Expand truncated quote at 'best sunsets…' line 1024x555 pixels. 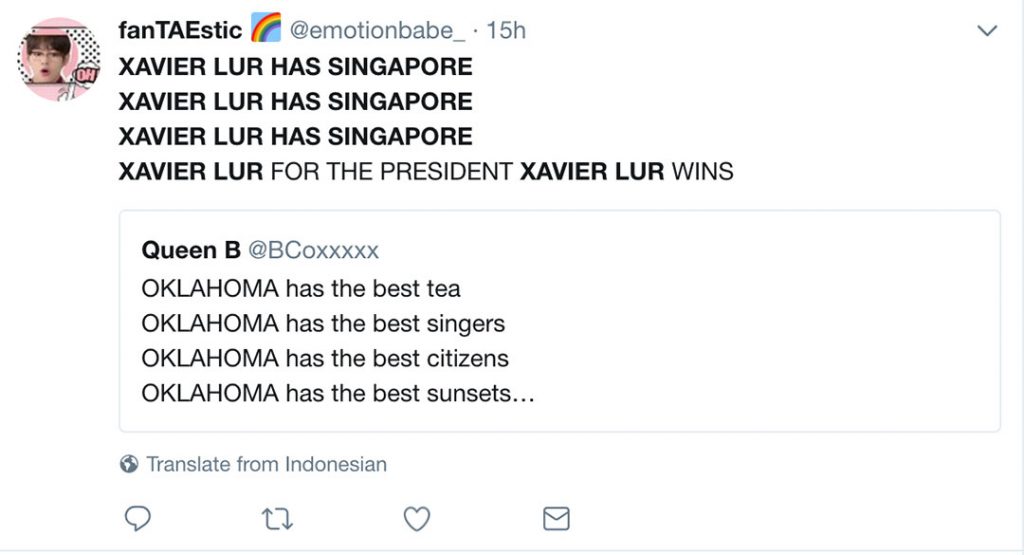tap(338, 393)
